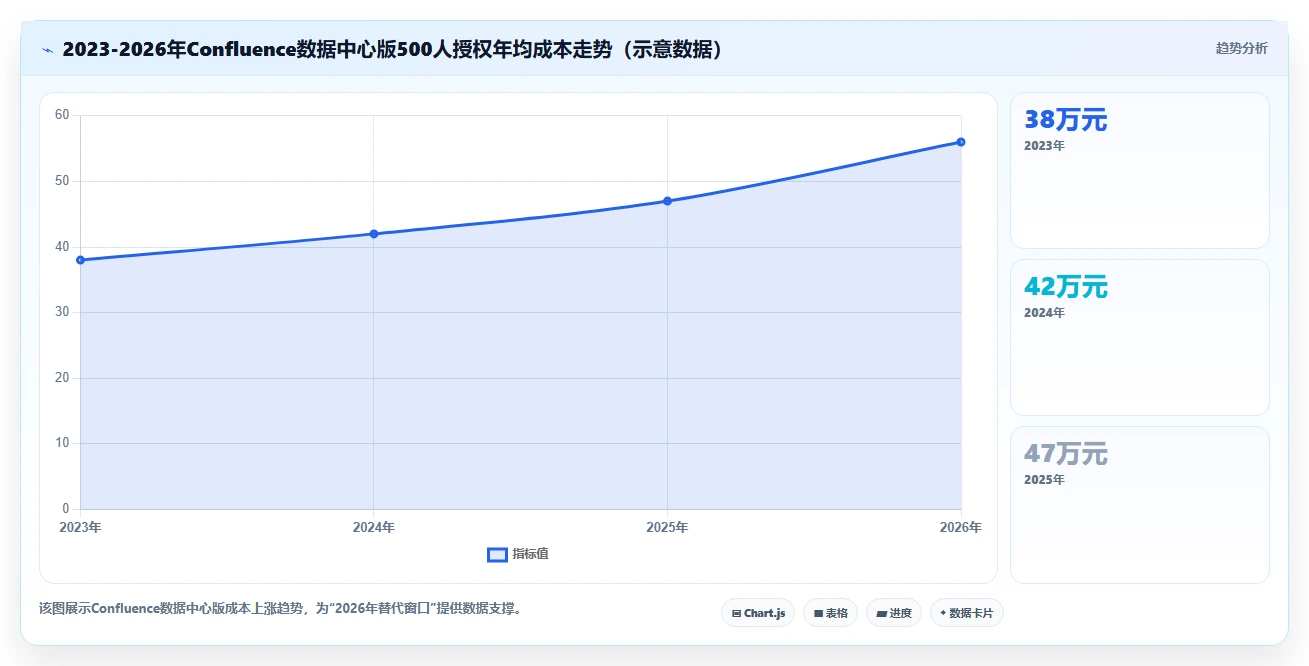Click the x-axis label 2026年
Image resolution: width=1309 pixels, height=666 pixels.
(x=961, y=527)
